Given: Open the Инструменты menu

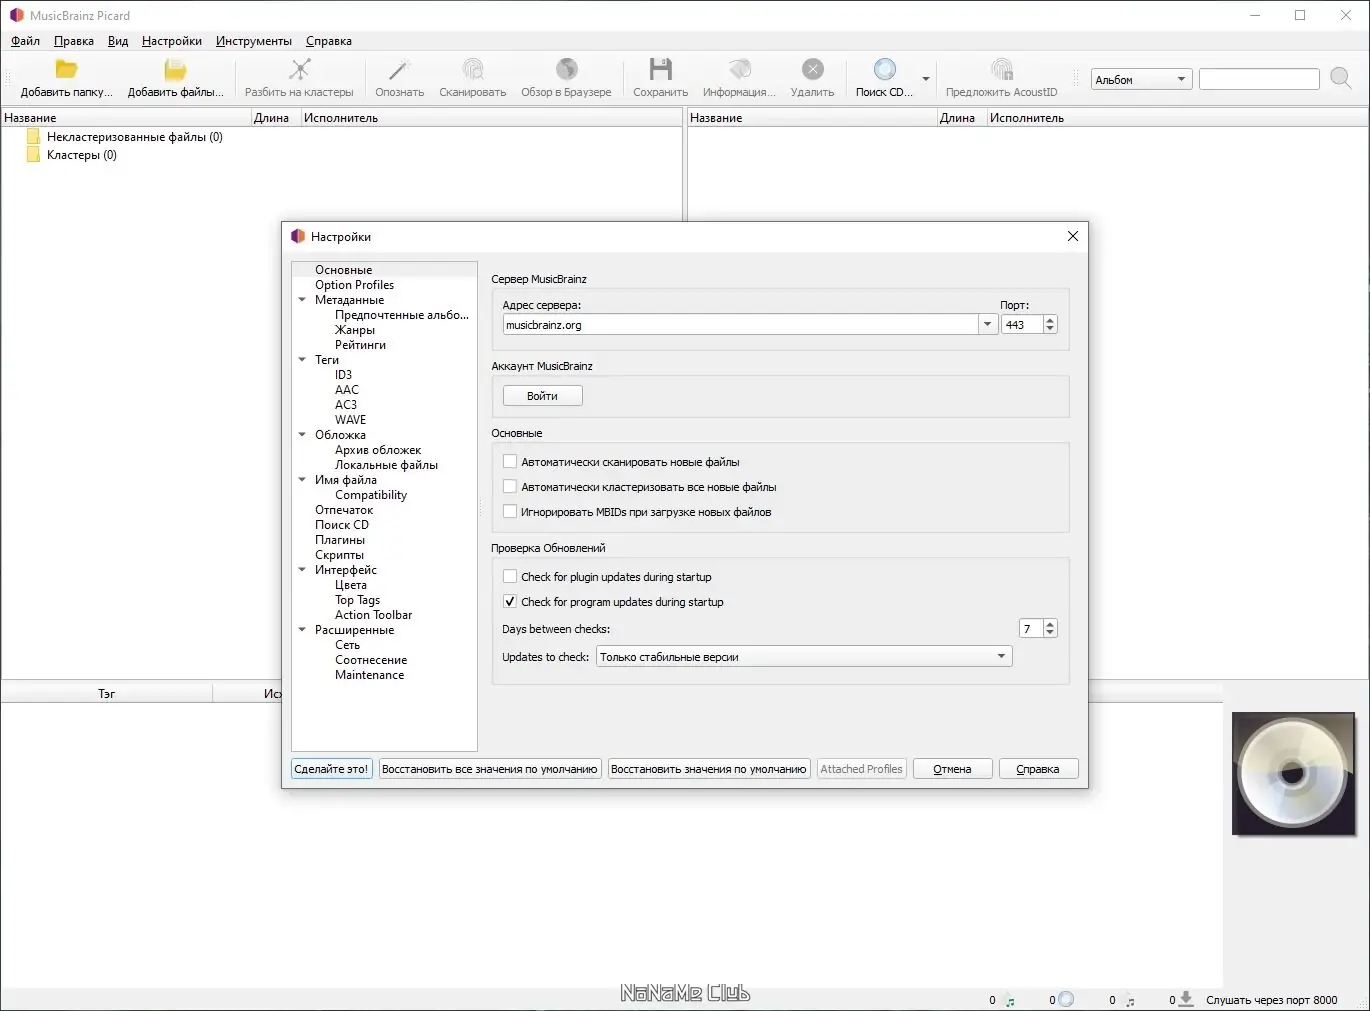Looking at the screenshot, I should click(x=254, y=41).
